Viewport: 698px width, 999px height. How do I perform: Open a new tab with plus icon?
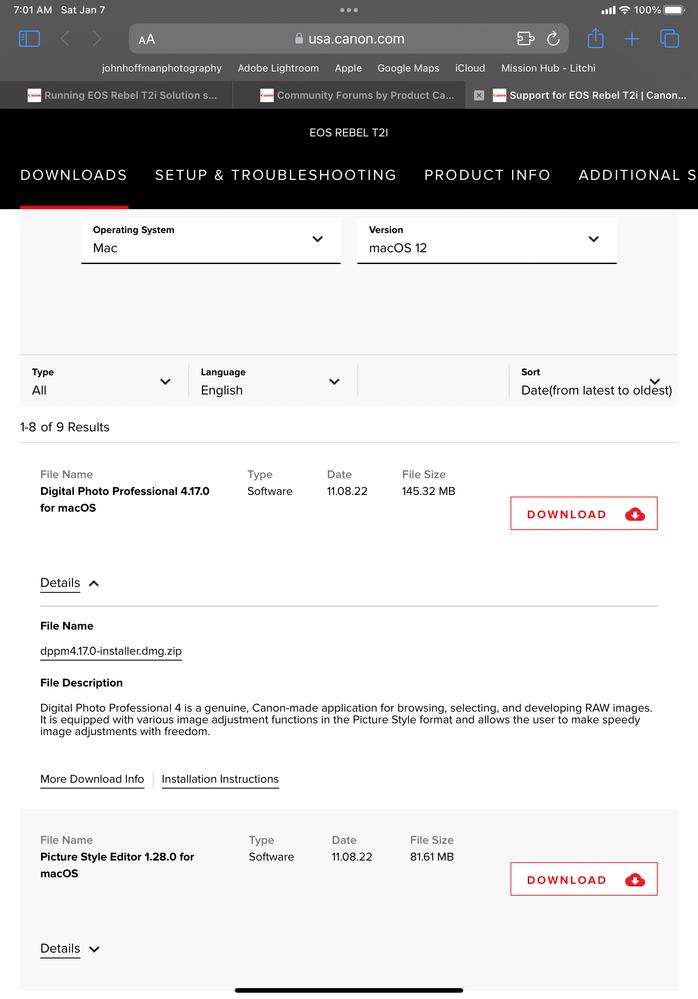coord(632,39)
